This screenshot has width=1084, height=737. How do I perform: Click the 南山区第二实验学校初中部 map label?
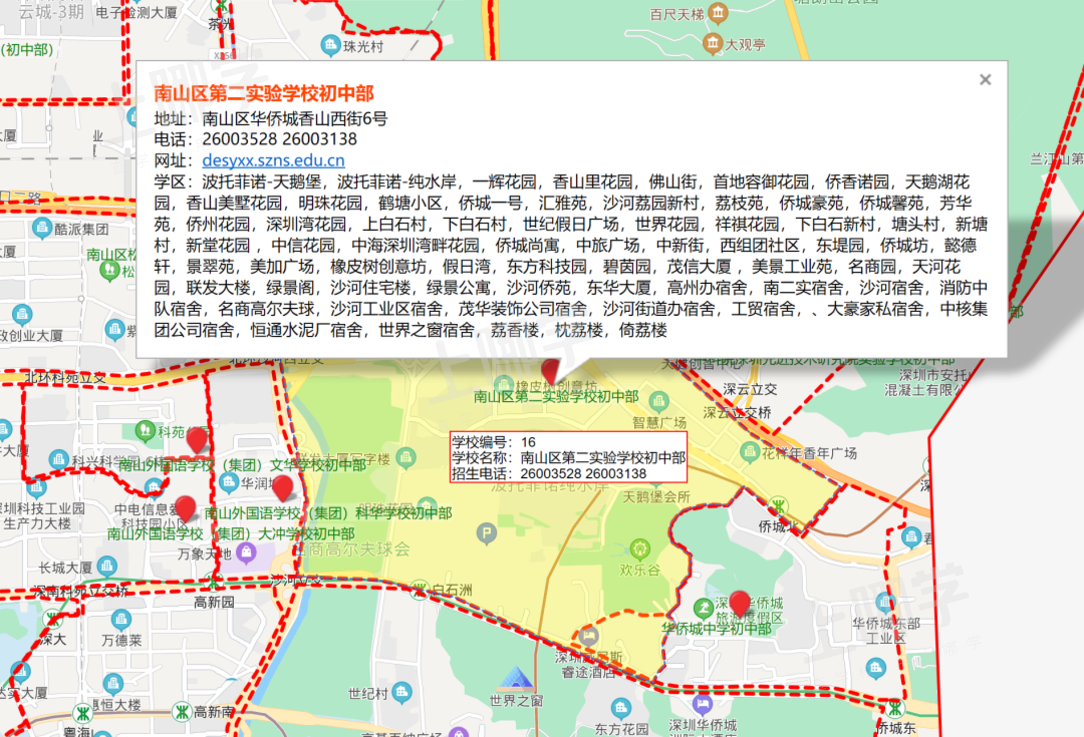pos(556,397)
